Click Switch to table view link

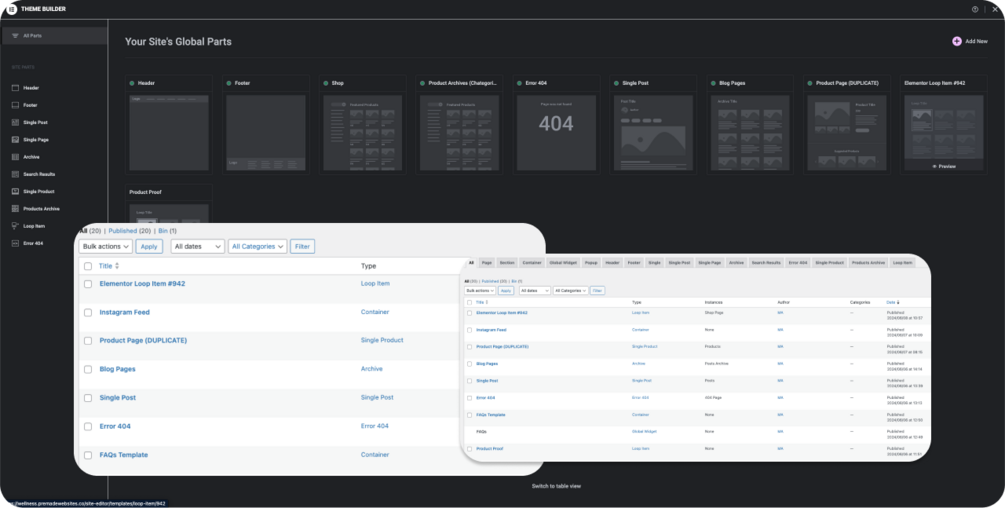[x=556, y=486]
